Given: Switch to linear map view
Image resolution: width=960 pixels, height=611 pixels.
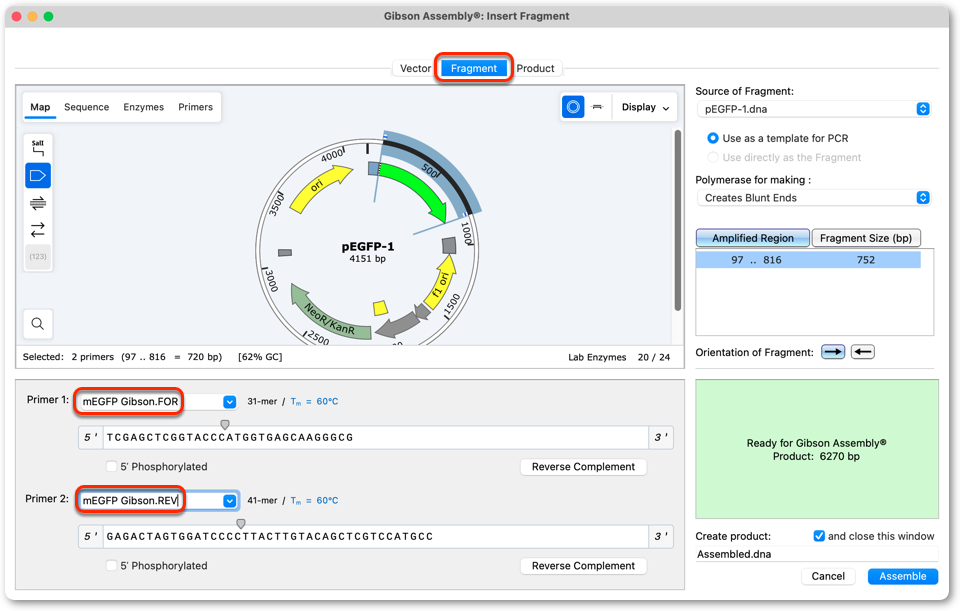Looking at the screenshot, I should (x=598, y=107).
